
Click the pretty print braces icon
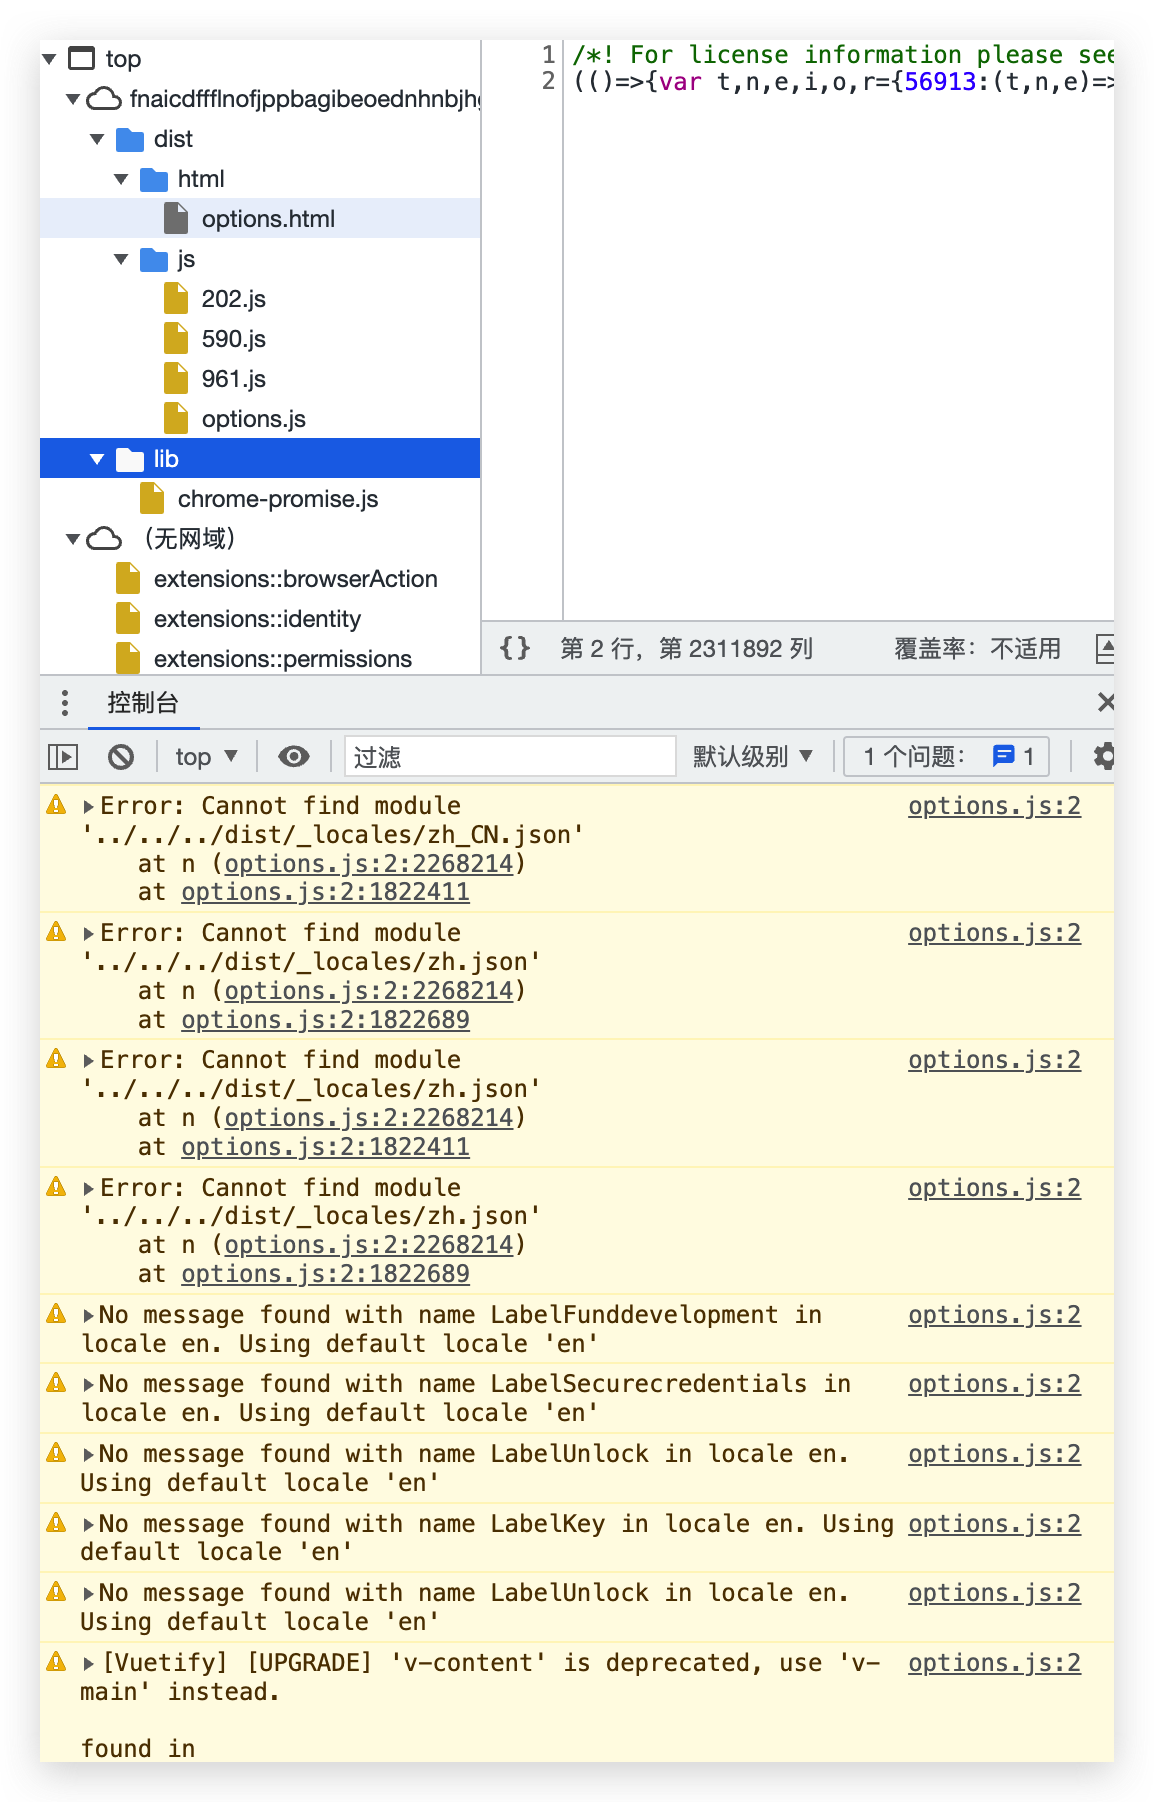(x=514, y=648)
